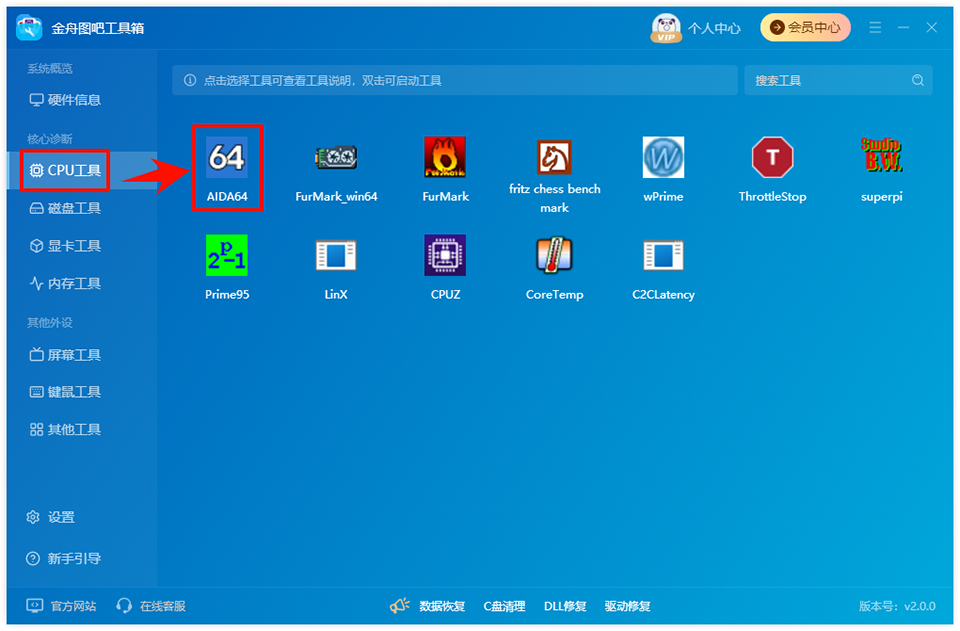This screenshot has width=960, height=631.
Task: Click the VIP panda avatar icon
Action: [x=666, y=28]
